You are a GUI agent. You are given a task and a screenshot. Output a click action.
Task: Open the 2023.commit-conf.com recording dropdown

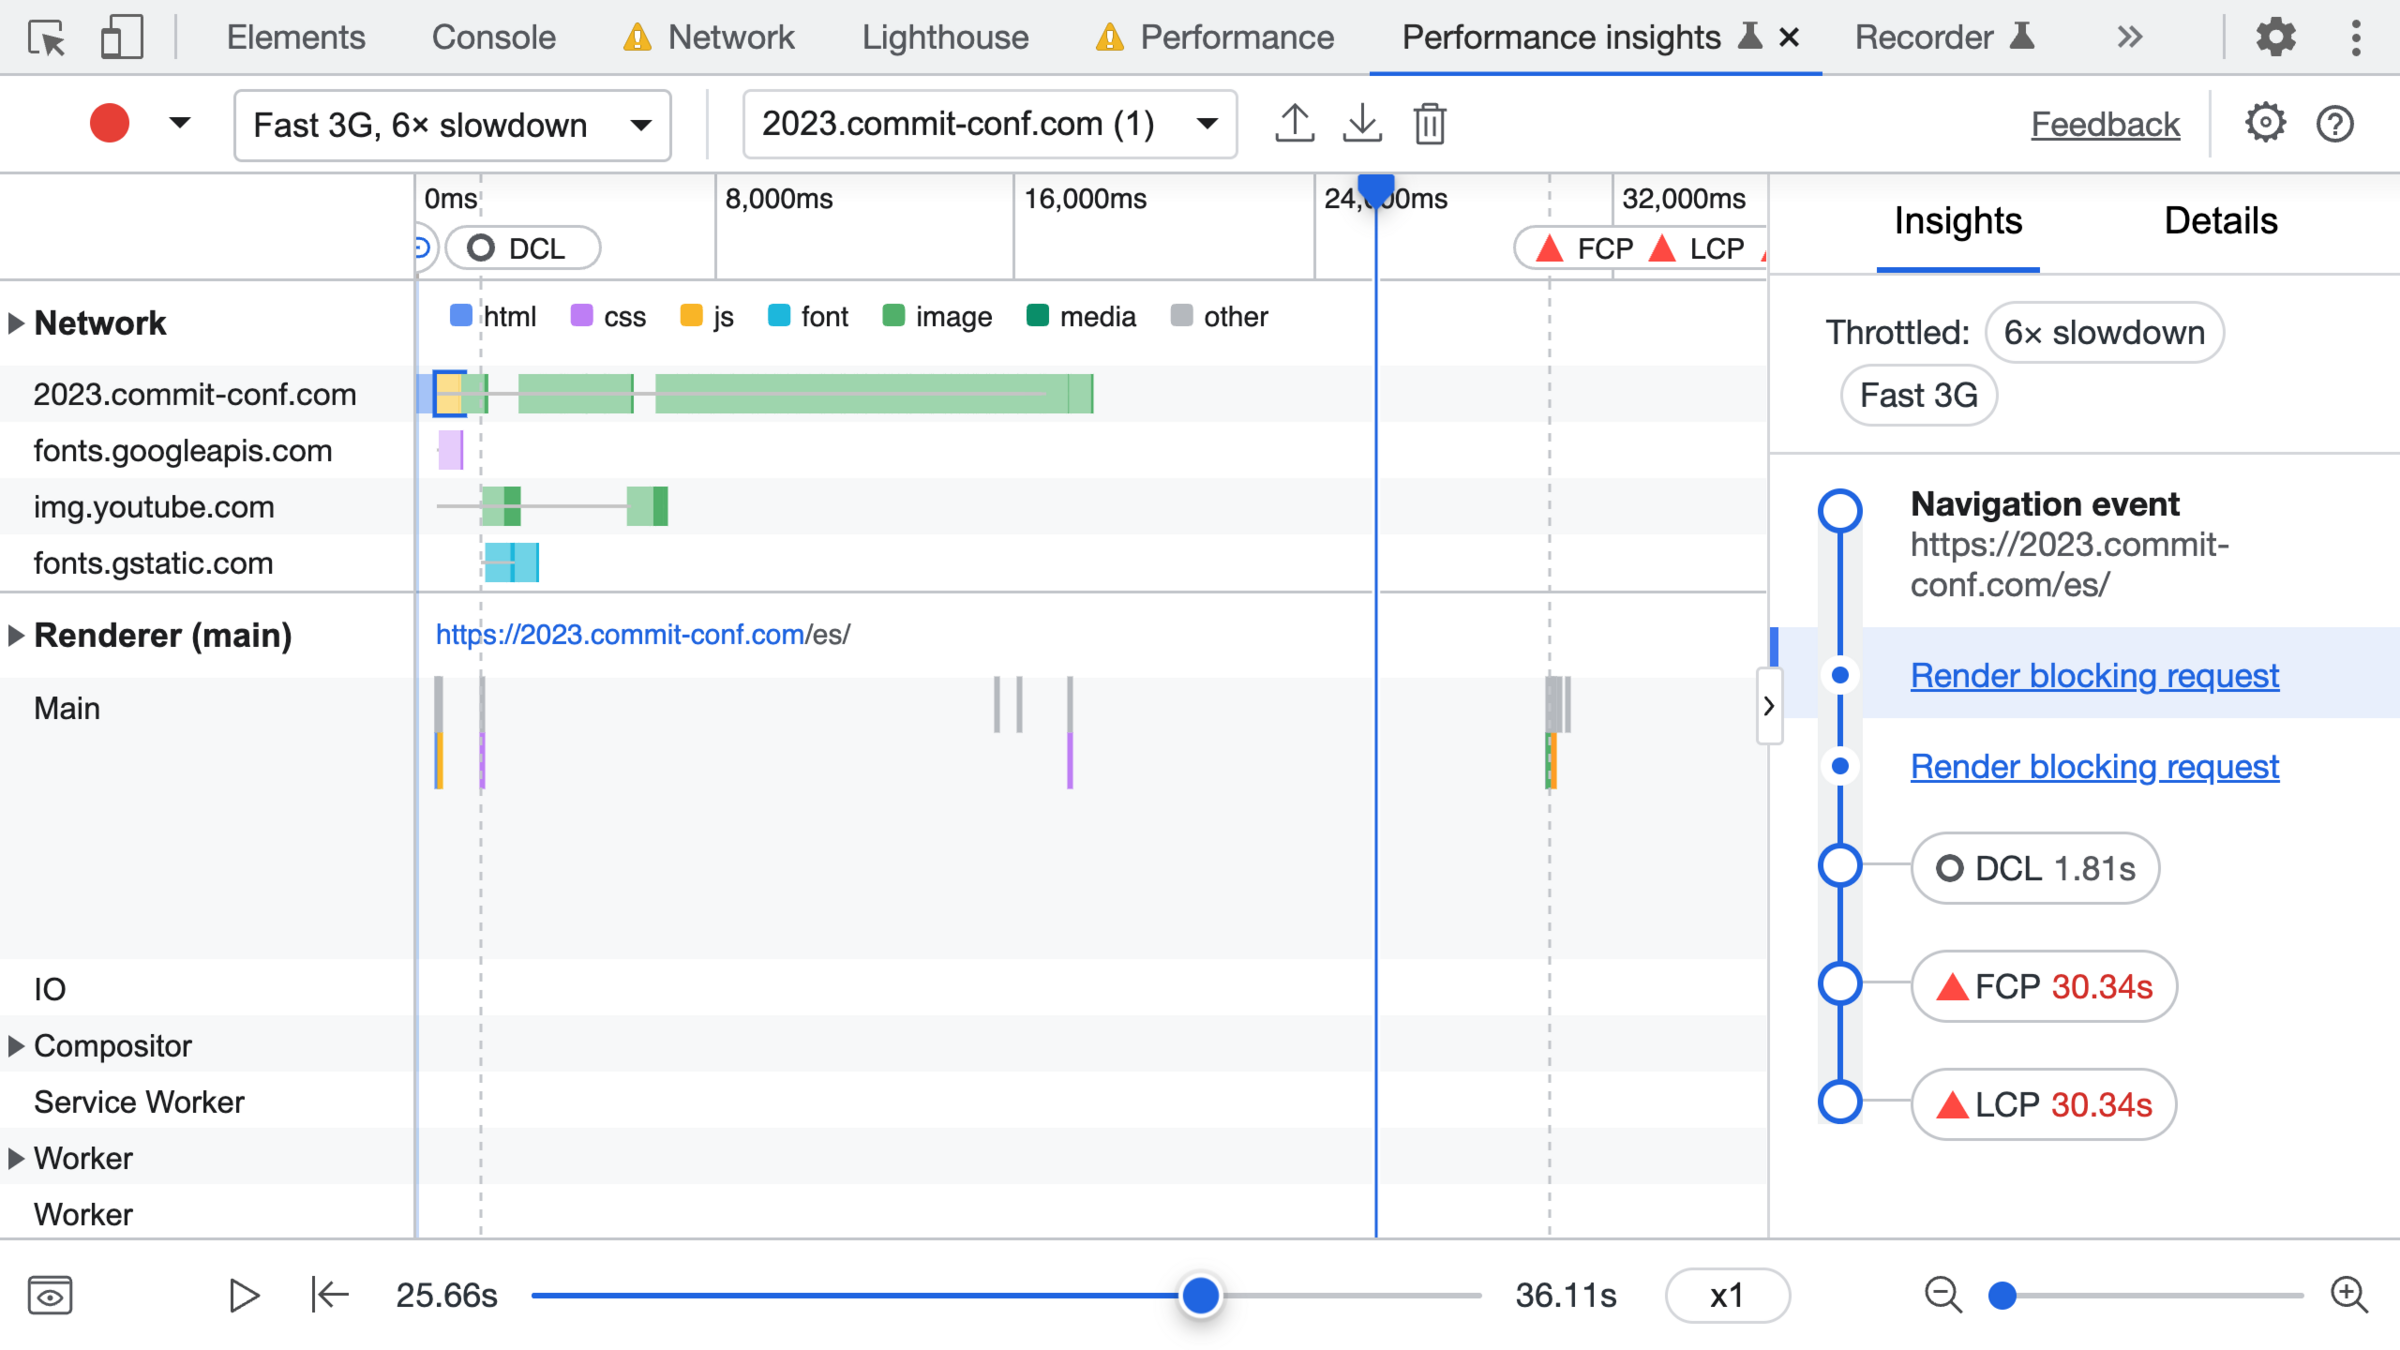pos(989,124)
